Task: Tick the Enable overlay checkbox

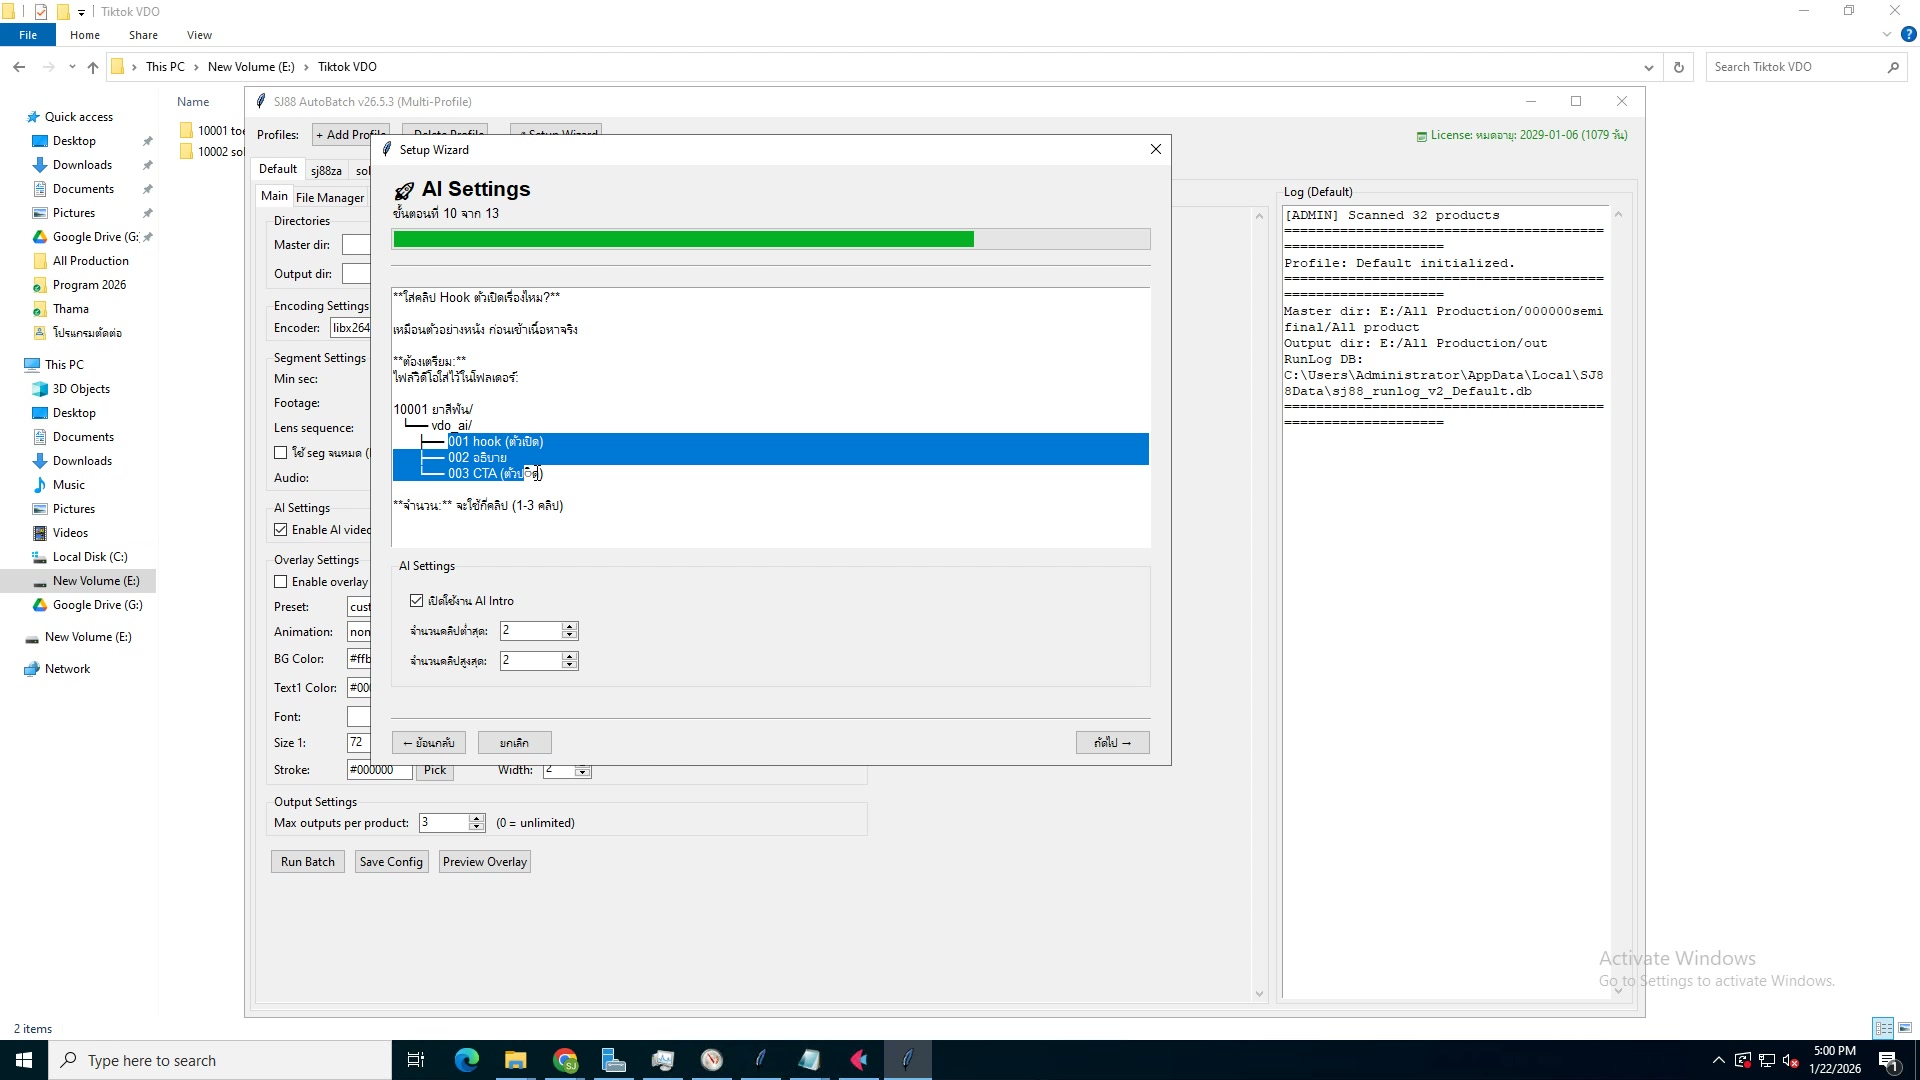Action: pyautogui.click(x=281, y=582)
